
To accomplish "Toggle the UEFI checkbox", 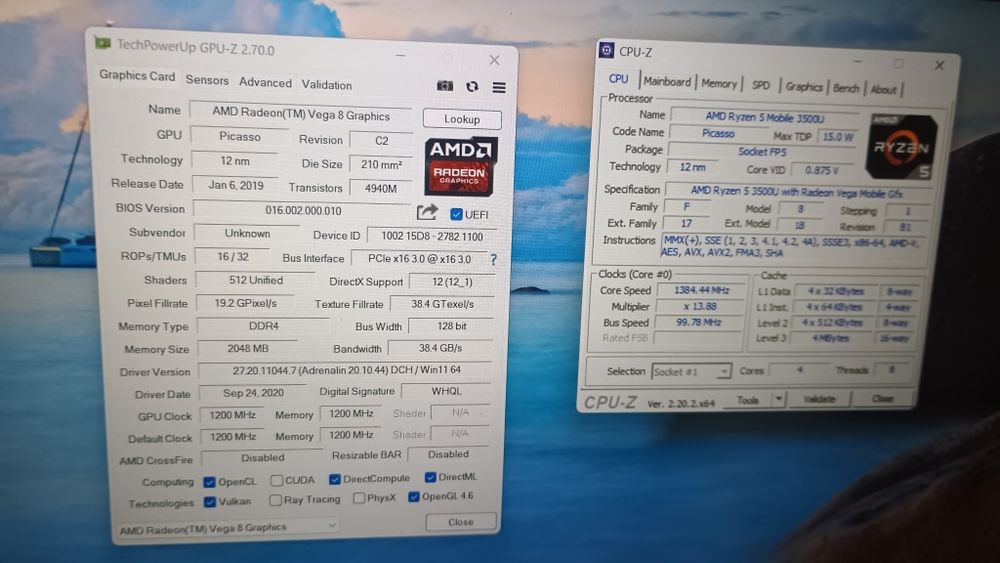I will [456, 214].
